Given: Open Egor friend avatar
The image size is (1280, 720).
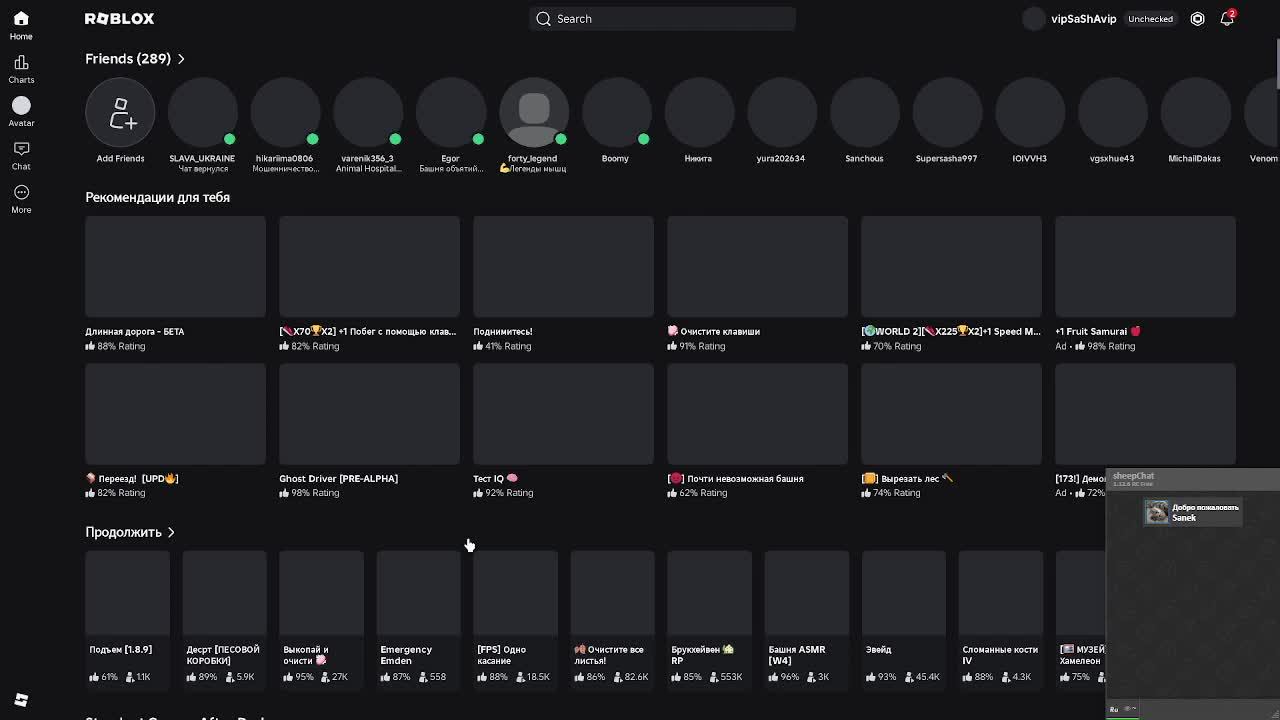Looking at the screenshot, I should pos(451,113).
